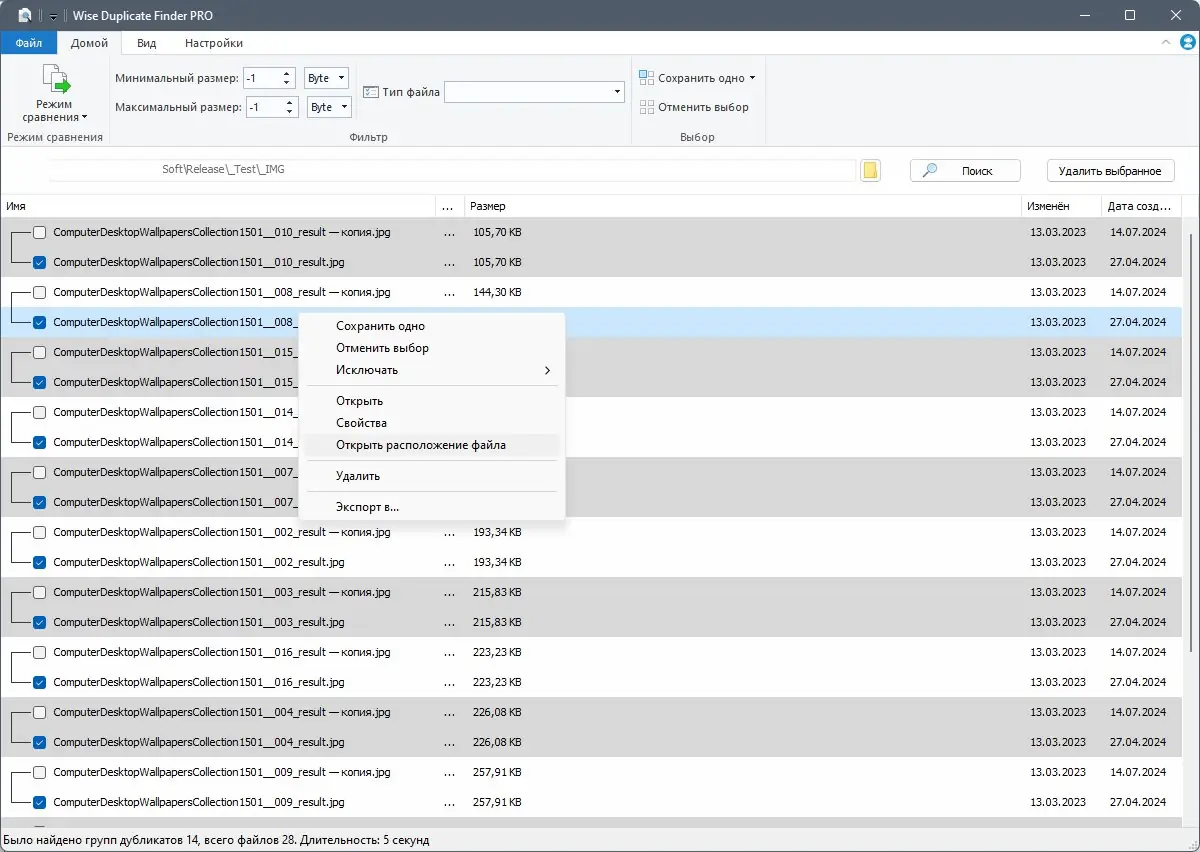Click 27.04.2024 date of 010_result.jpg row

[1138, 262]
